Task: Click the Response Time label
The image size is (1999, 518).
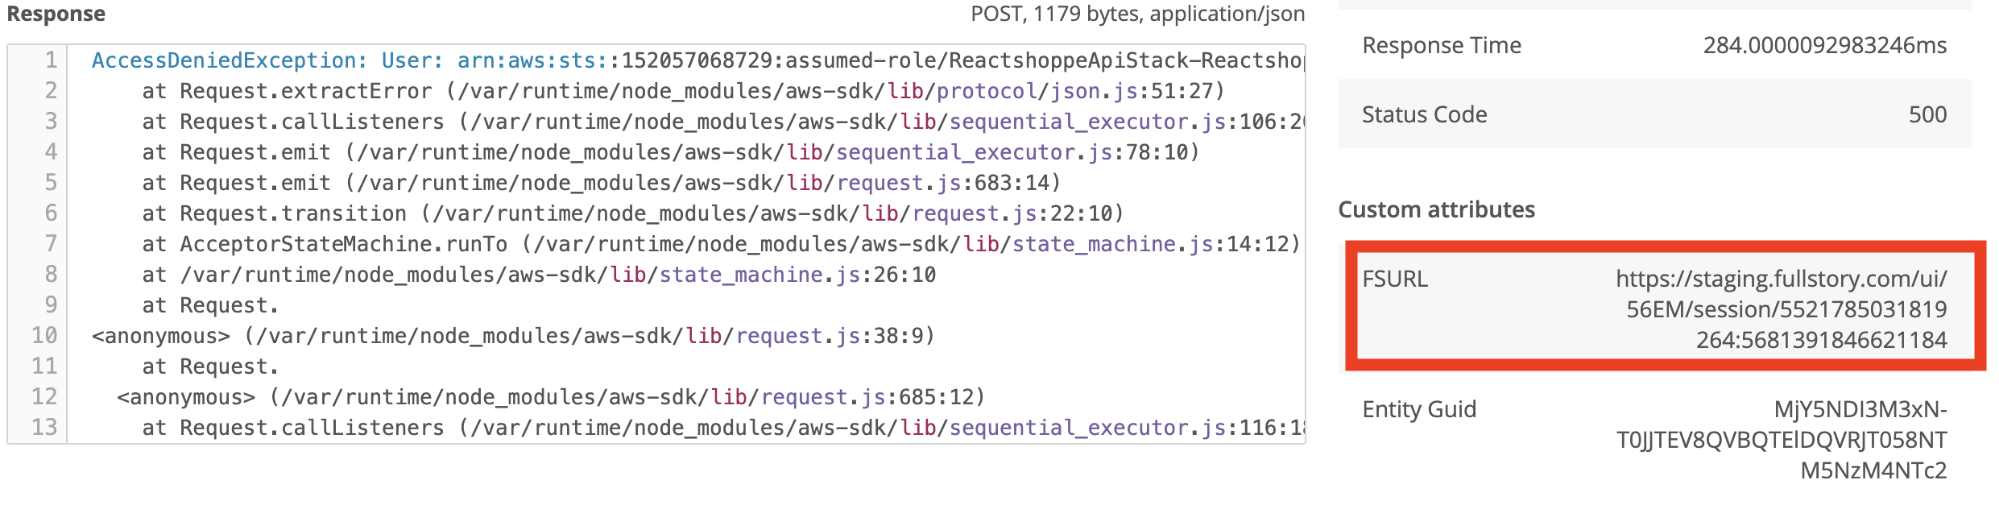Action: coord(1441,45)
